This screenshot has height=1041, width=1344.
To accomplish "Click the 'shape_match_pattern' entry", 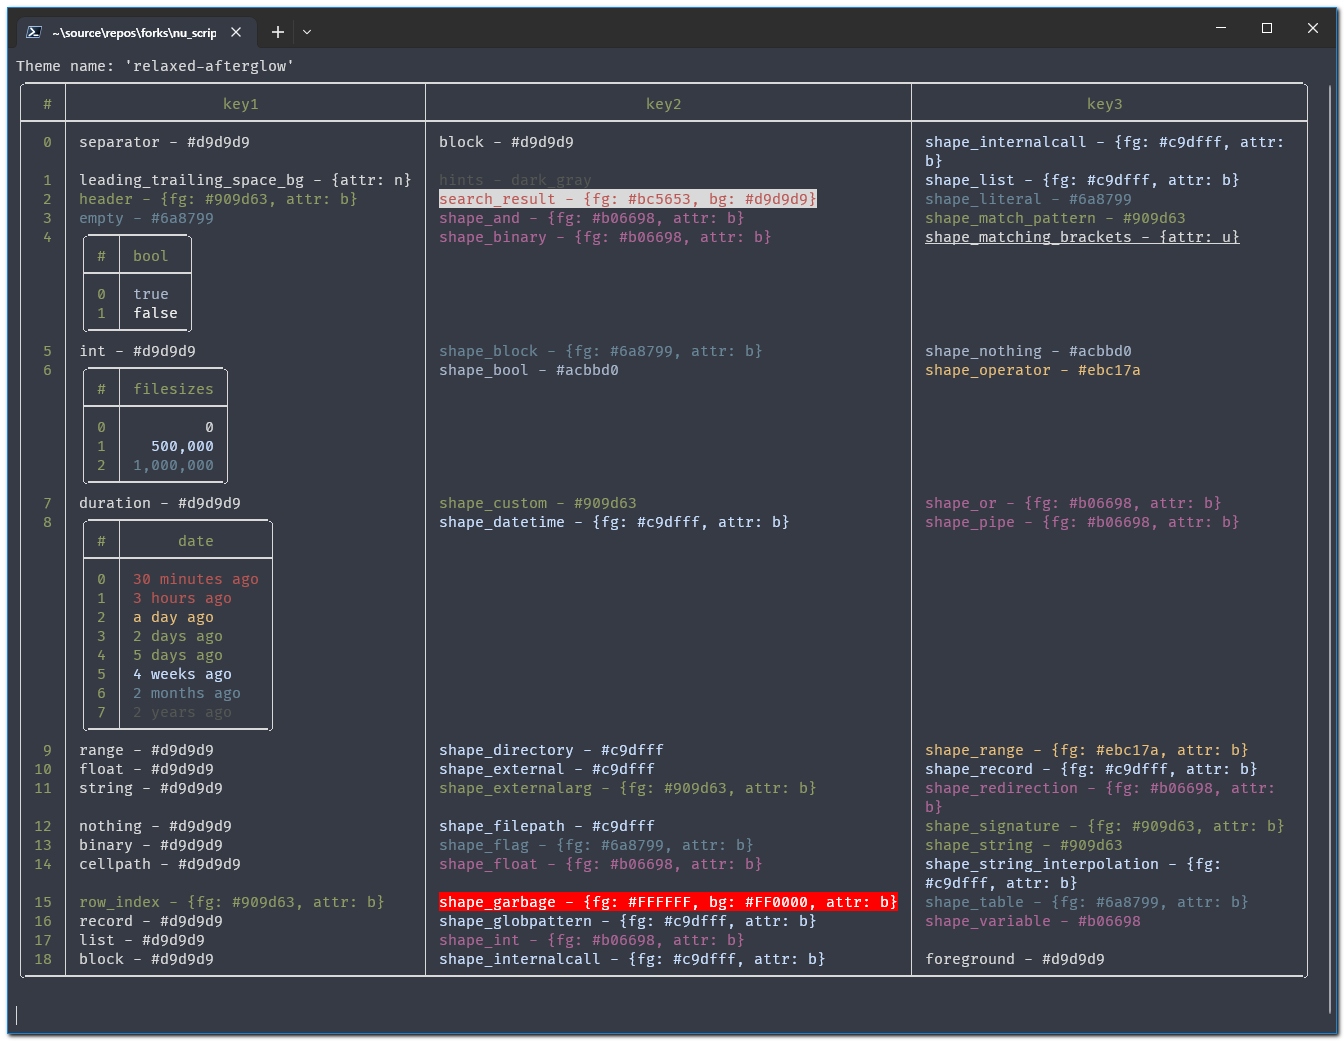I will pyautogui.click(x=1055, y=218).
